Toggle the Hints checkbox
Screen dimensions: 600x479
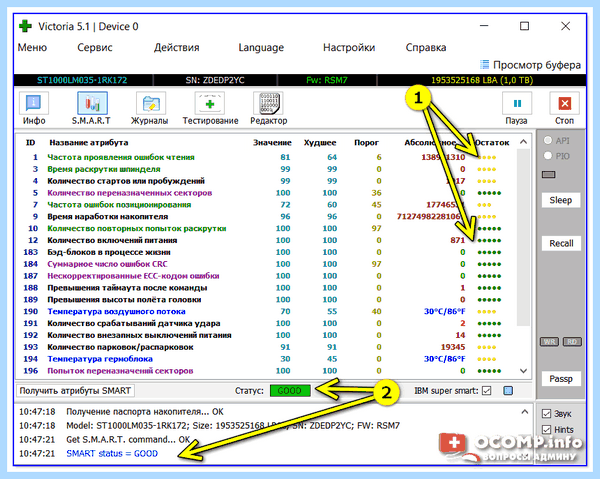[546, 430]
